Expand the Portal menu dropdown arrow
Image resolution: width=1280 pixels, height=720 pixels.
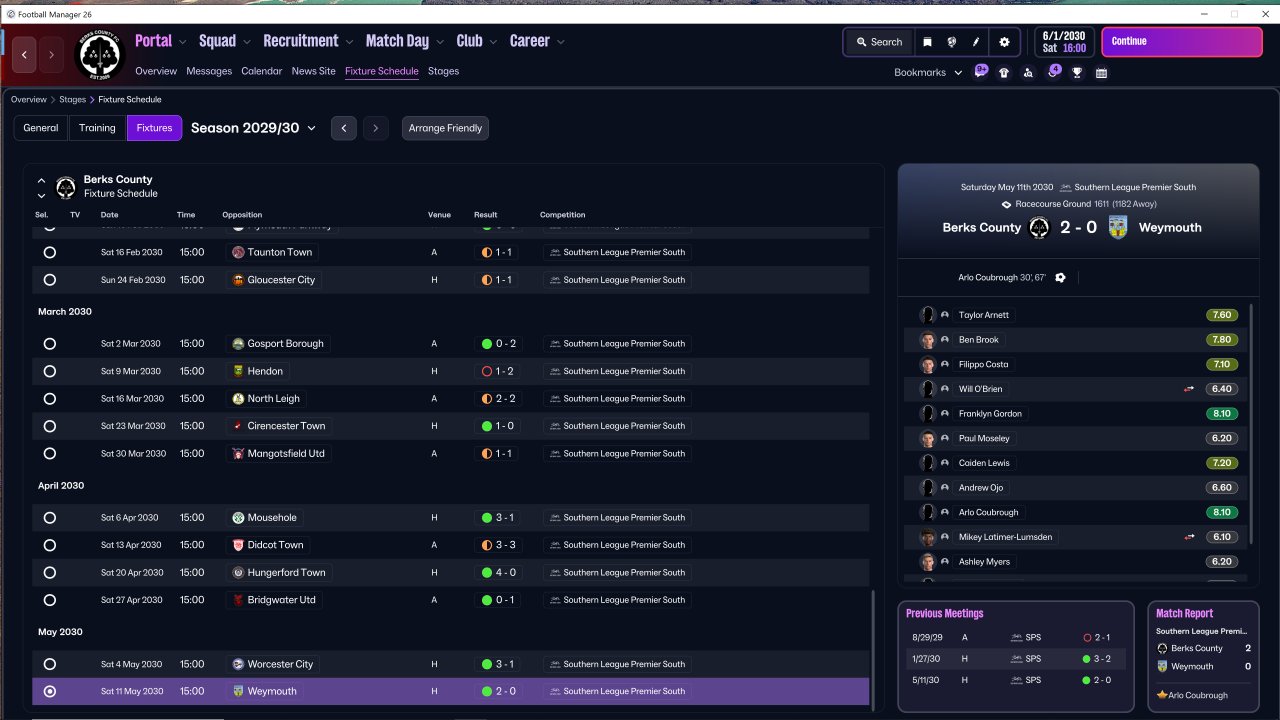coord(183,42)
